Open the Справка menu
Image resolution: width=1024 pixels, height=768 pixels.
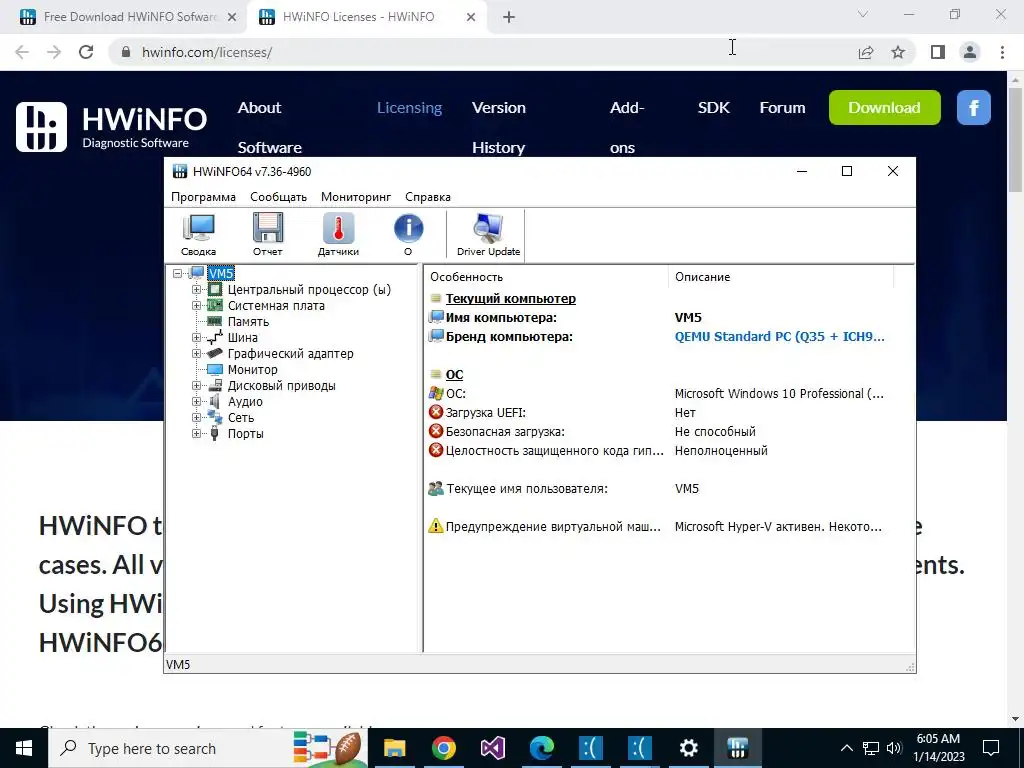tap(428, 197)
